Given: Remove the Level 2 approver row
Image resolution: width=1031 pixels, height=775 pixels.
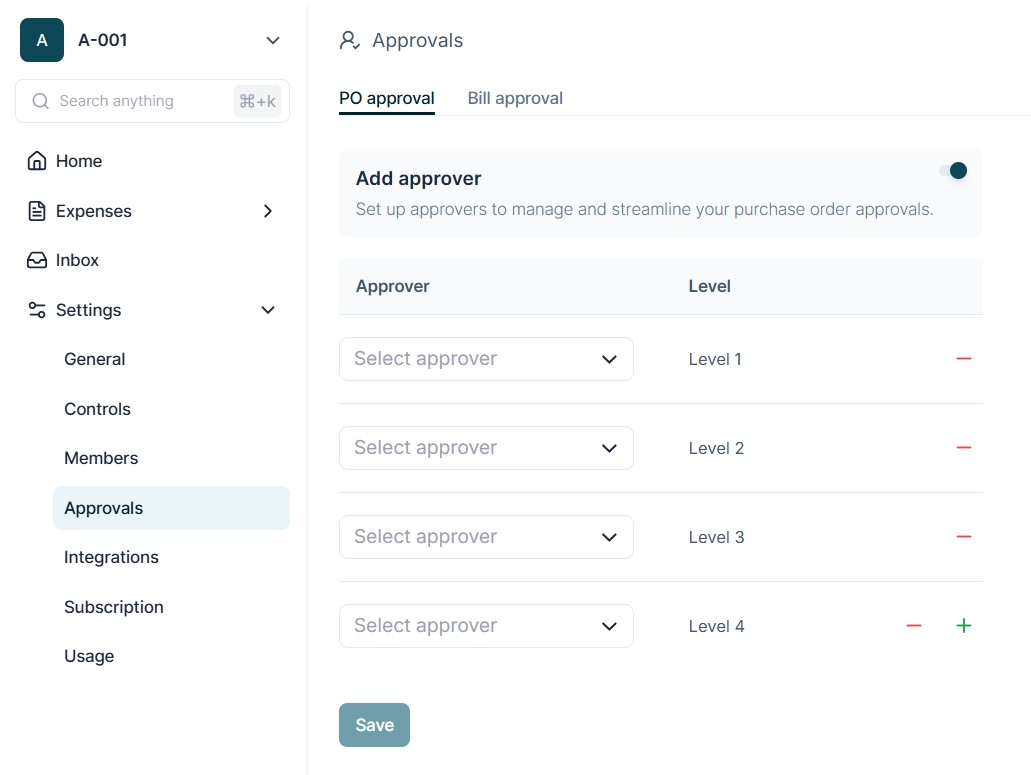Looking at the screenshot, I should pos(963,448).
